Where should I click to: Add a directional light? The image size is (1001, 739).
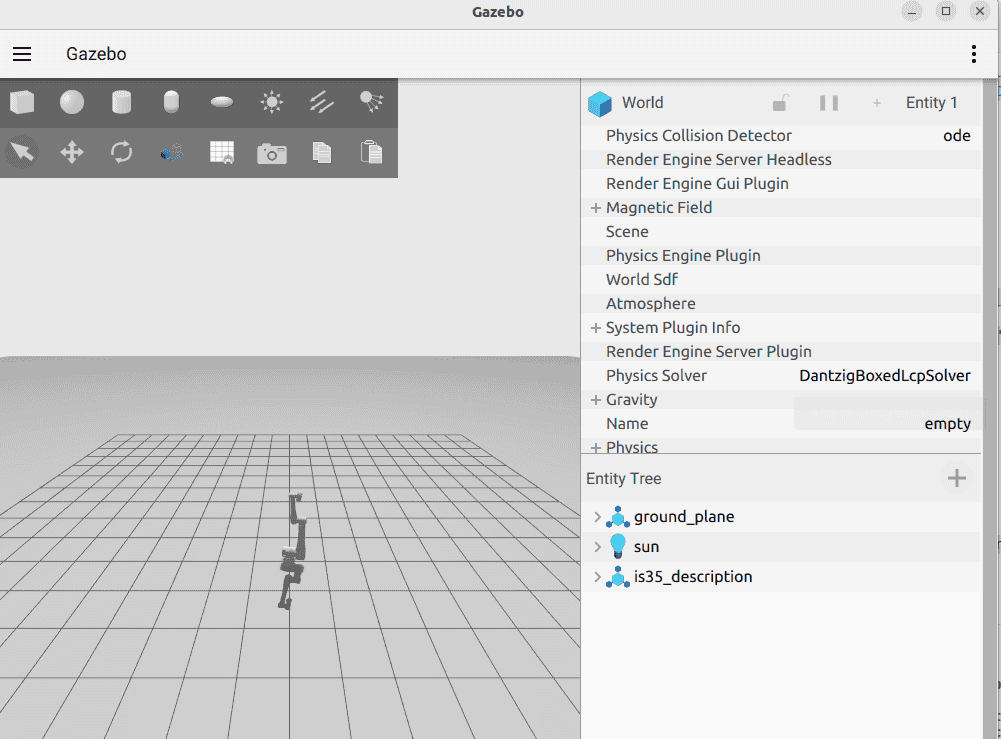coord(322,102)
